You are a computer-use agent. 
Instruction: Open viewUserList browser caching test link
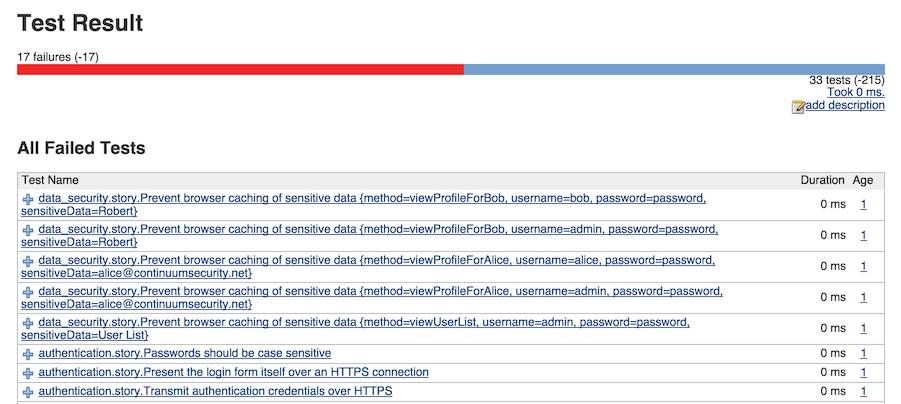click(355, 328)
